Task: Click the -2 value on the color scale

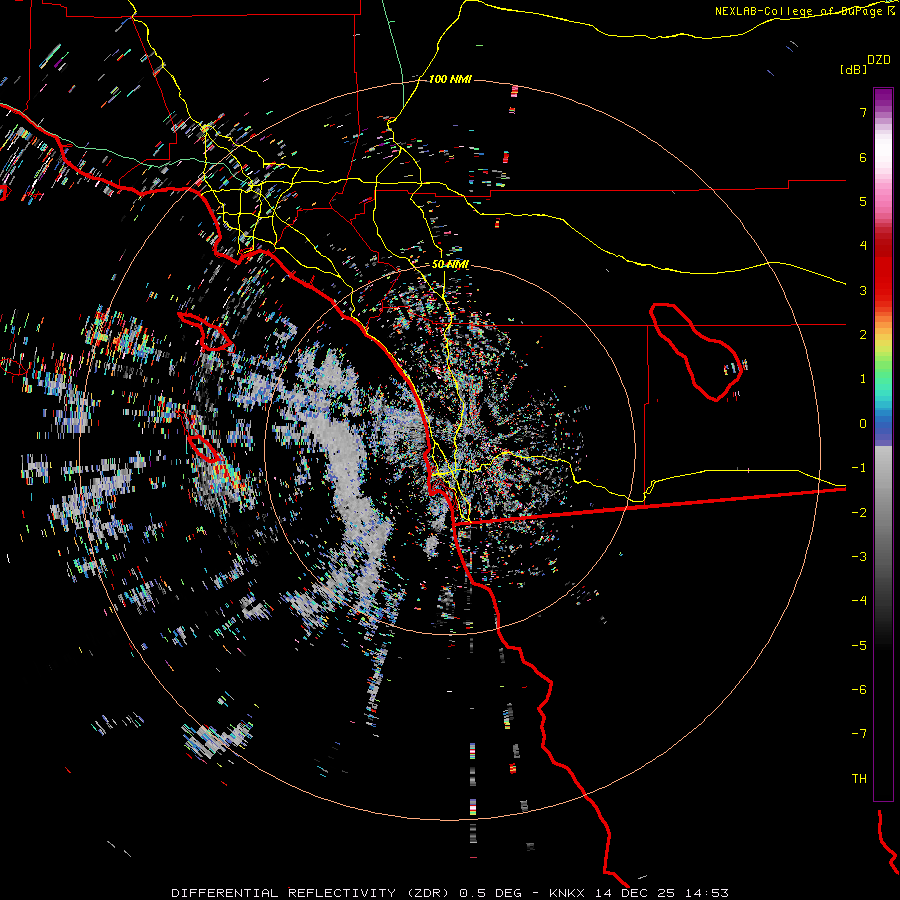Action: click(x=859, y=513)
